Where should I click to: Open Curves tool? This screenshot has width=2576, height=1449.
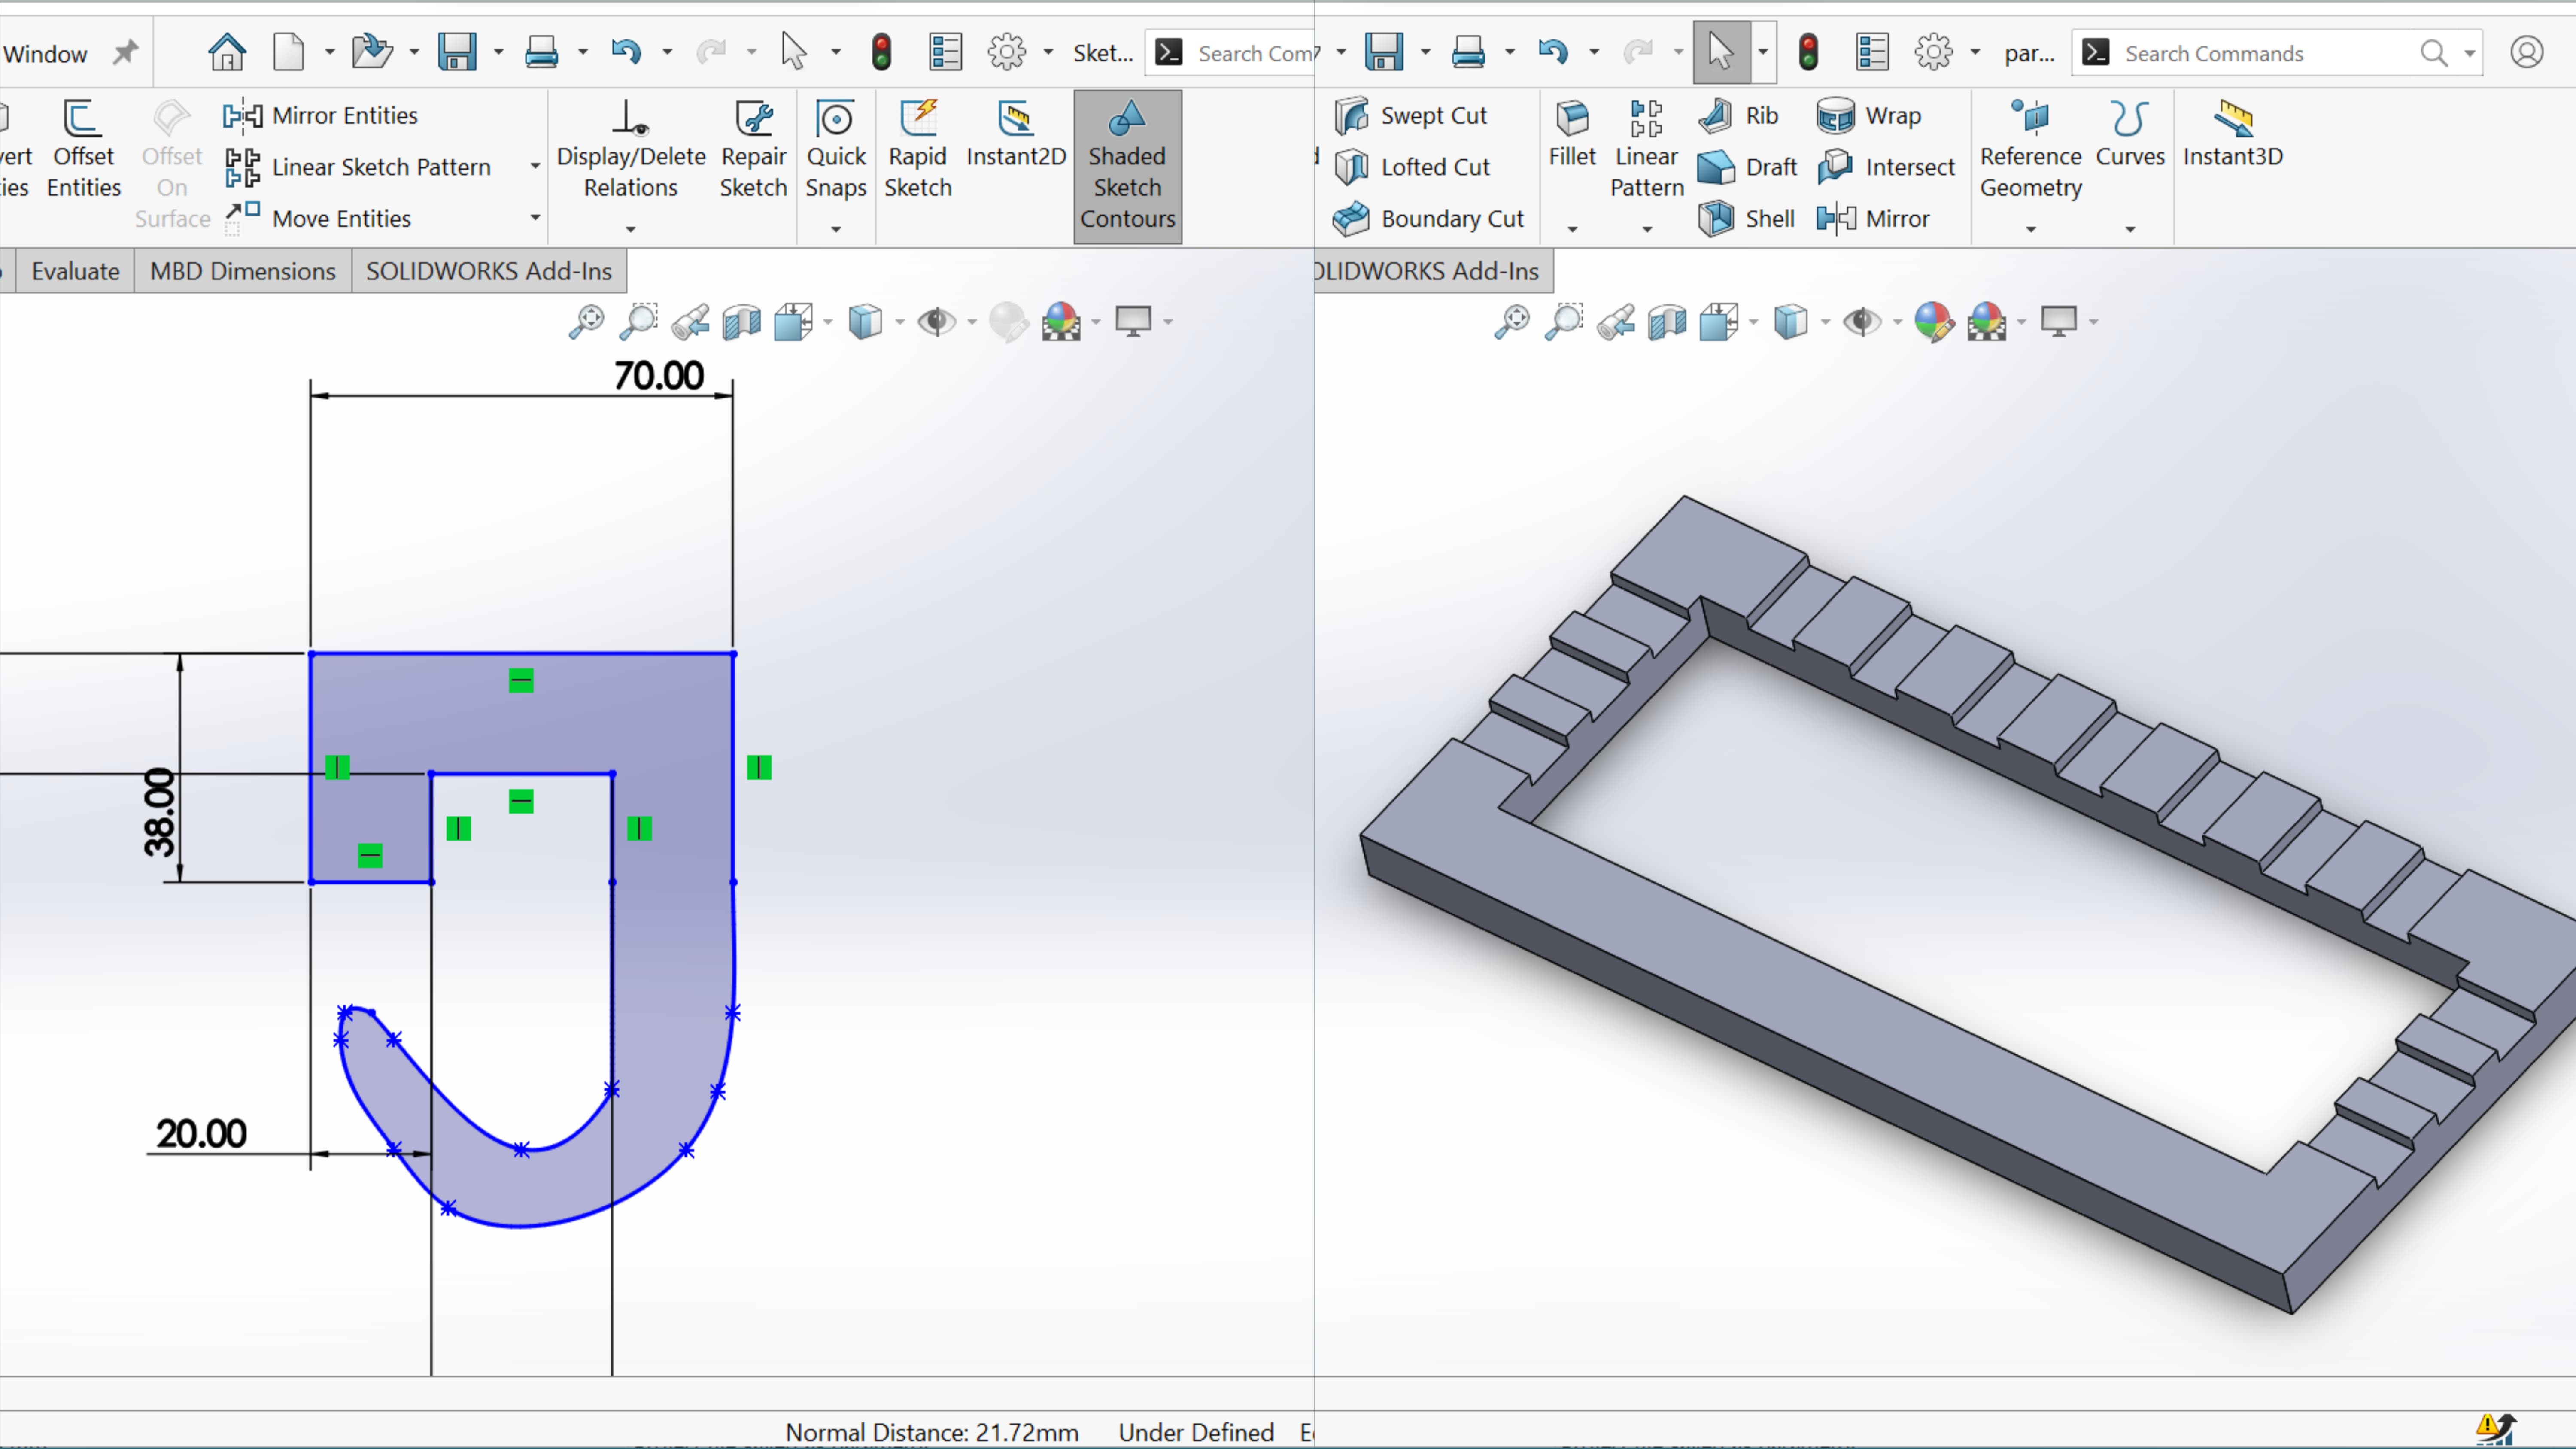2130,134
